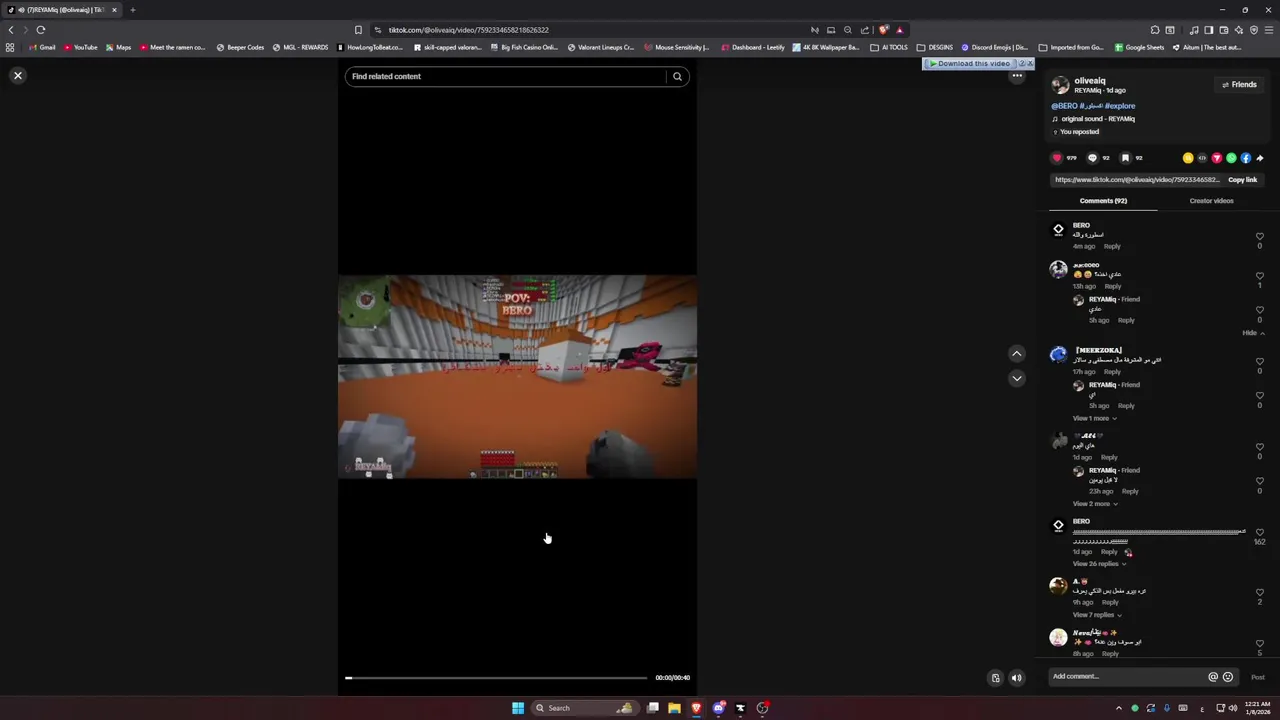1280x720 pixels.
Task: Like MEERZOKA's comment
Action: click(x=1259, y=362)
